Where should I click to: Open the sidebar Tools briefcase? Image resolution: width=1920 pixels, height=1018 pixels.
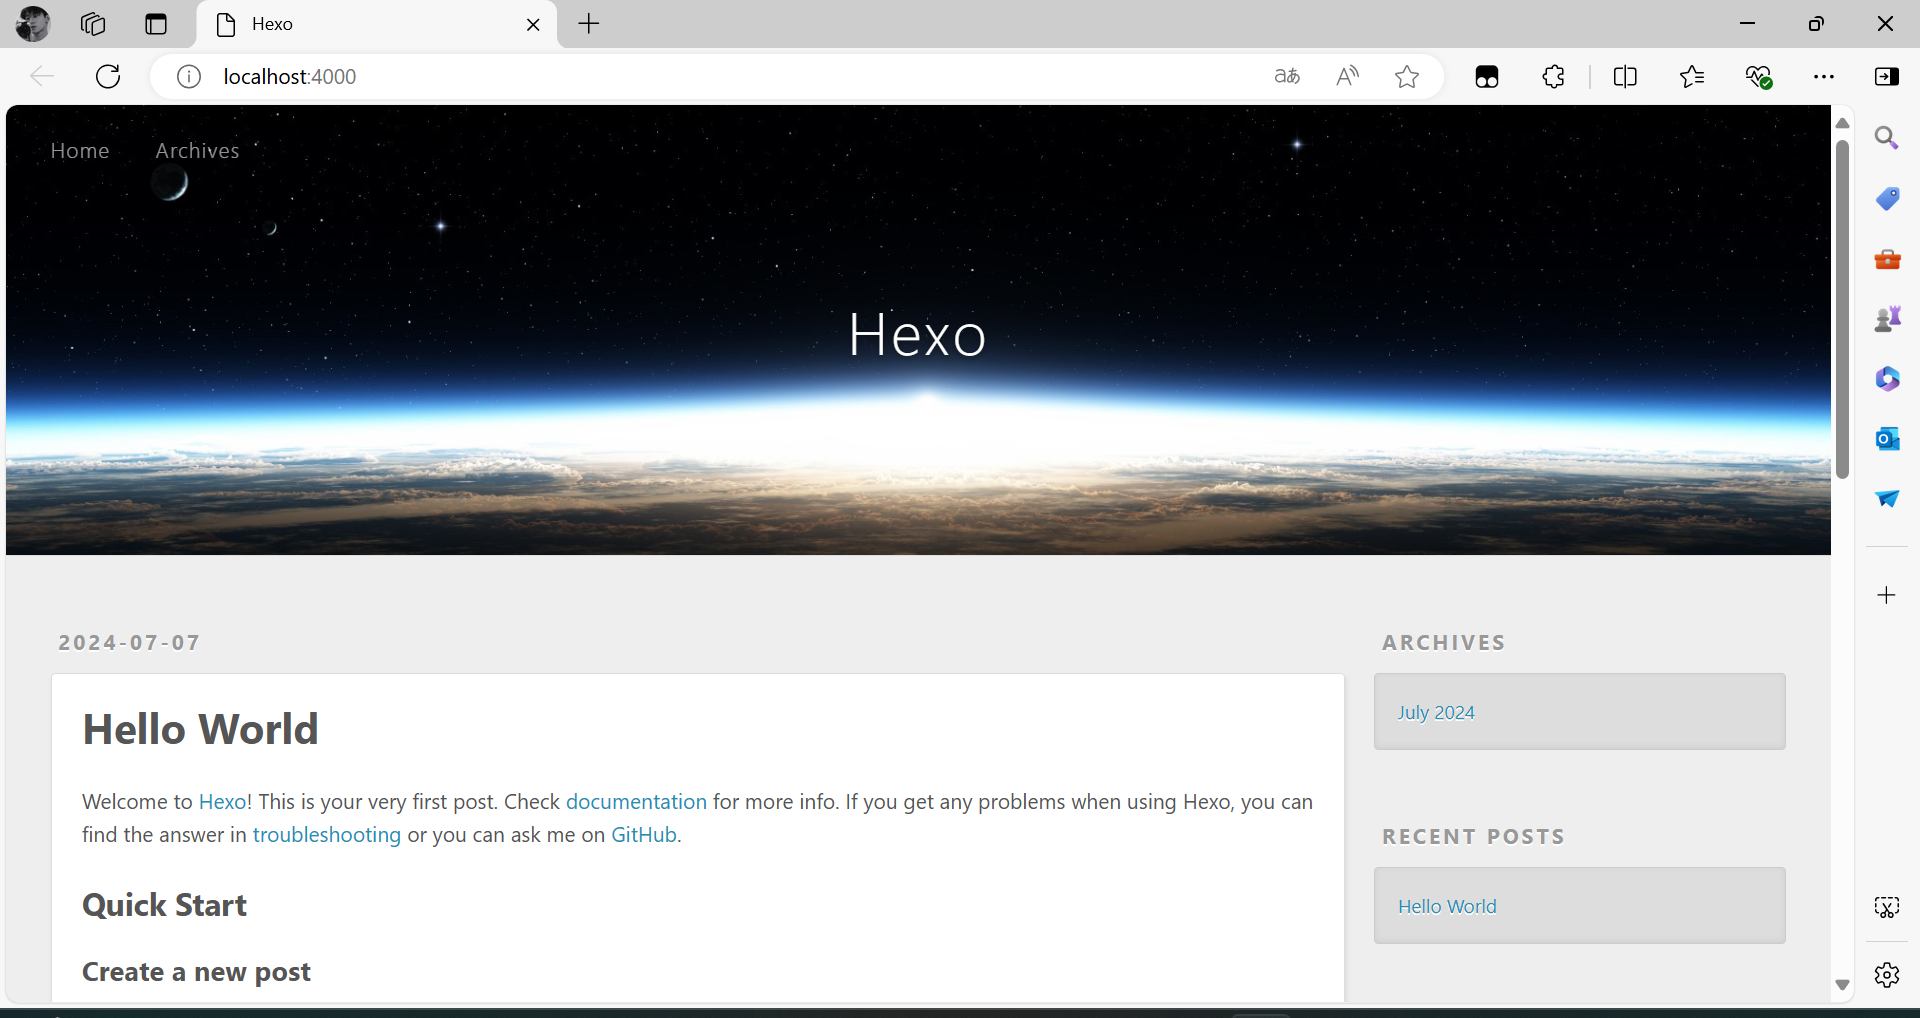pyautogui.click(x=1887, y=259)
